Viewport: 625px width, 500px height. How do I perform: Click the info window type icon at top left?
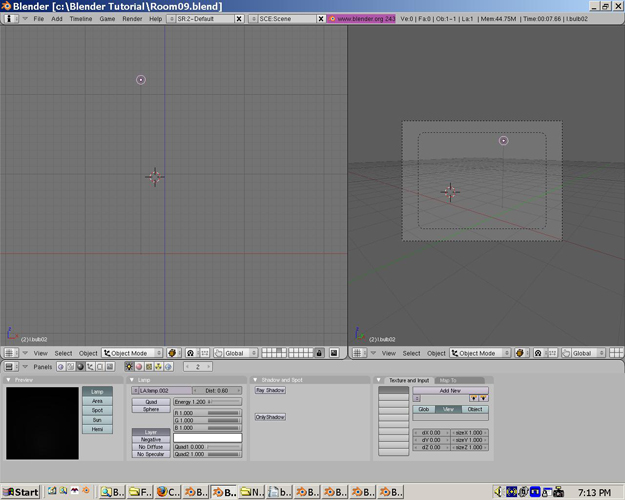point(10,19)
